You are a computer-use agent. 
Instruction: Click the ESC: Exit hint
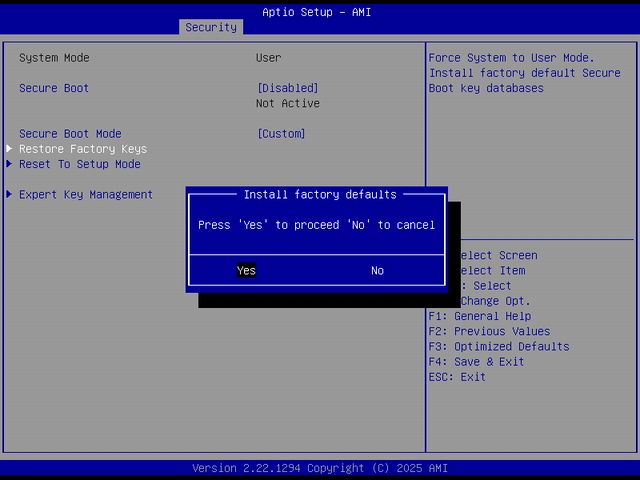click(x=457, y=377)
